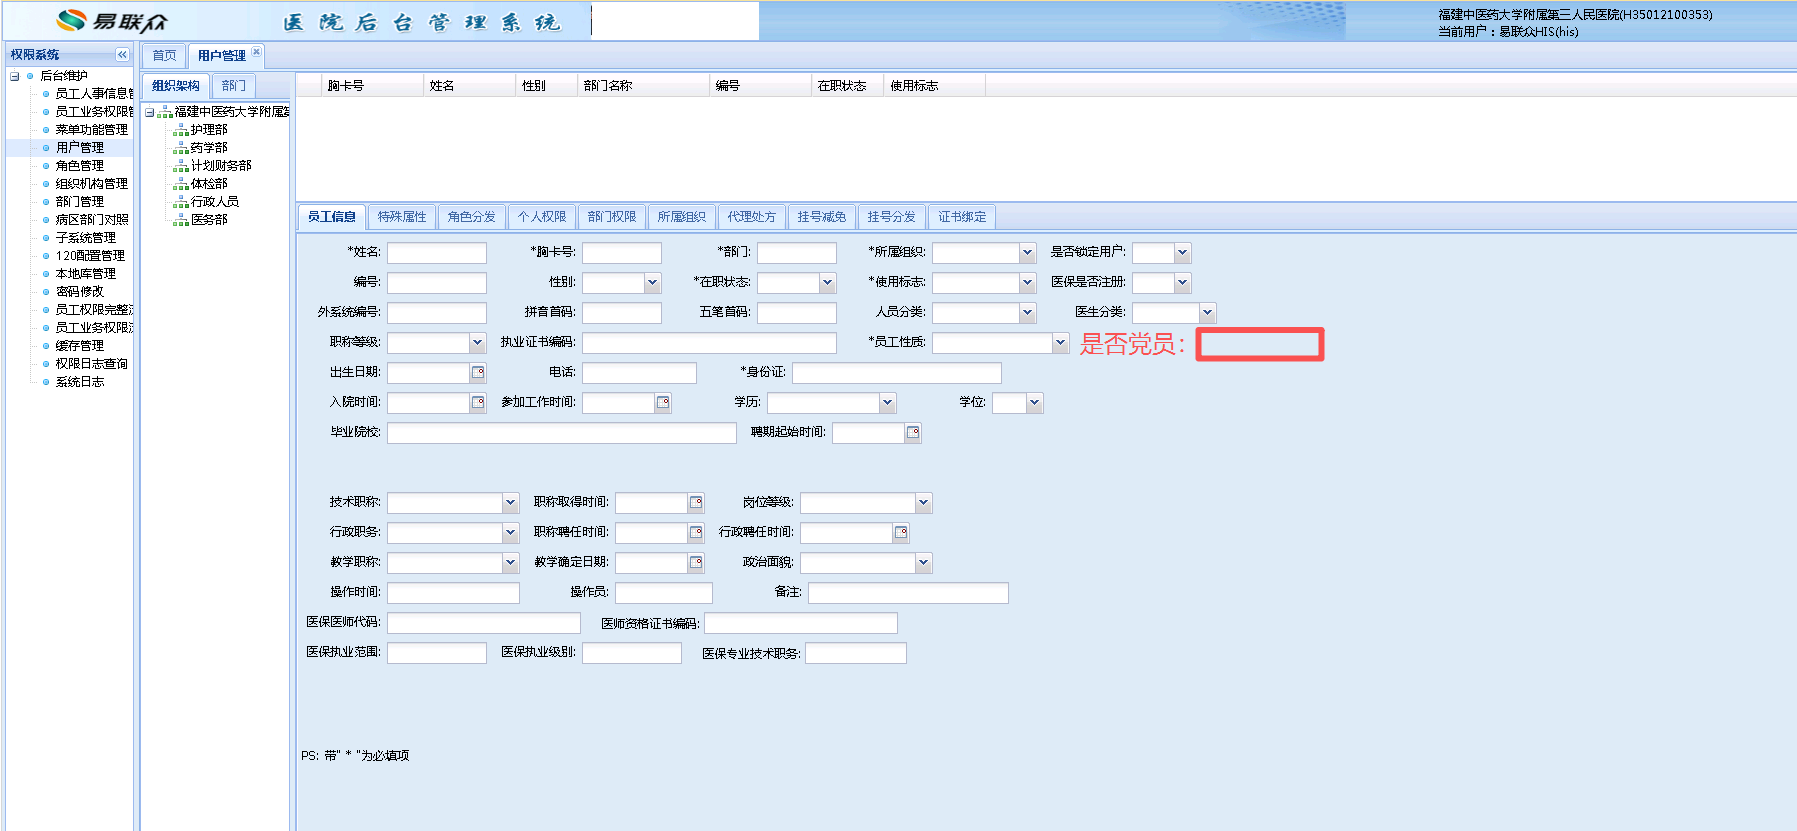The image size is (1797, 831).
Task: Open 缓存管理 in the left menu
Action: coord(80,346)
